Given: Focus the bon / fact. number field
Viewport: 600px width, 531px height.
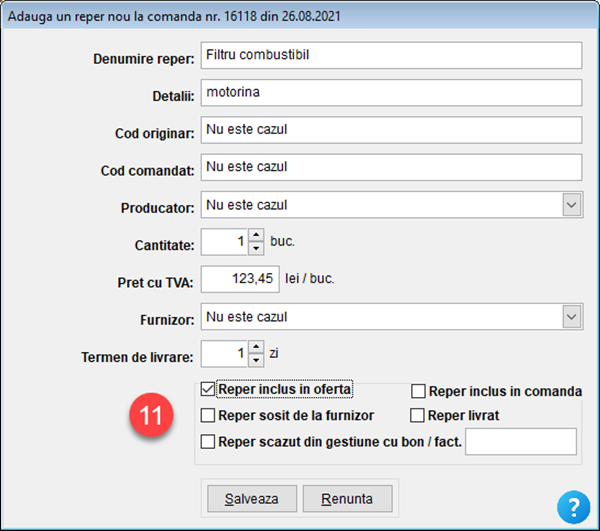Looking at the screenshot, I should [x=521, y=442].
